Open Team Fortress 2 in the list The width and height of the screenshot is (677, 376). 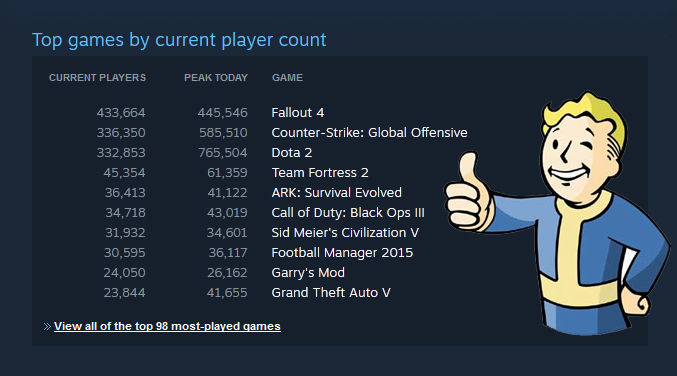[x=320, y=173]
